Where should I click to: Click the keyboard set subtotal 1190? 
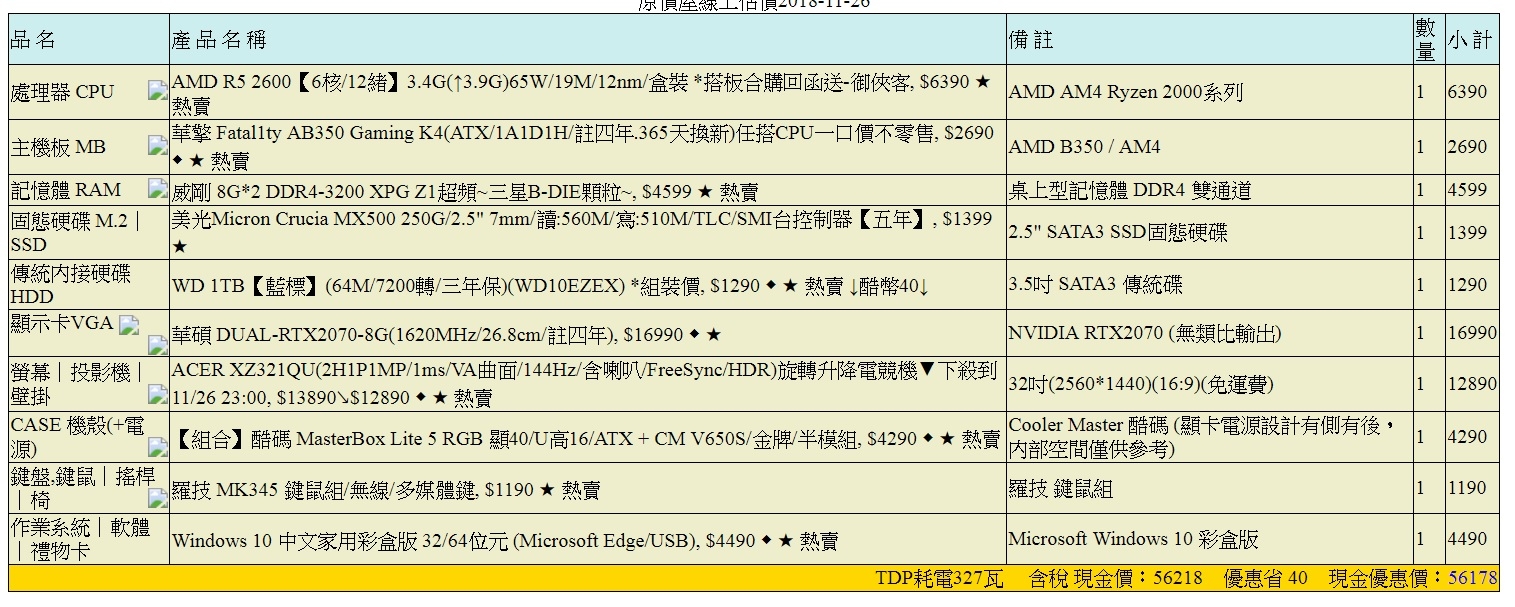1467,489
